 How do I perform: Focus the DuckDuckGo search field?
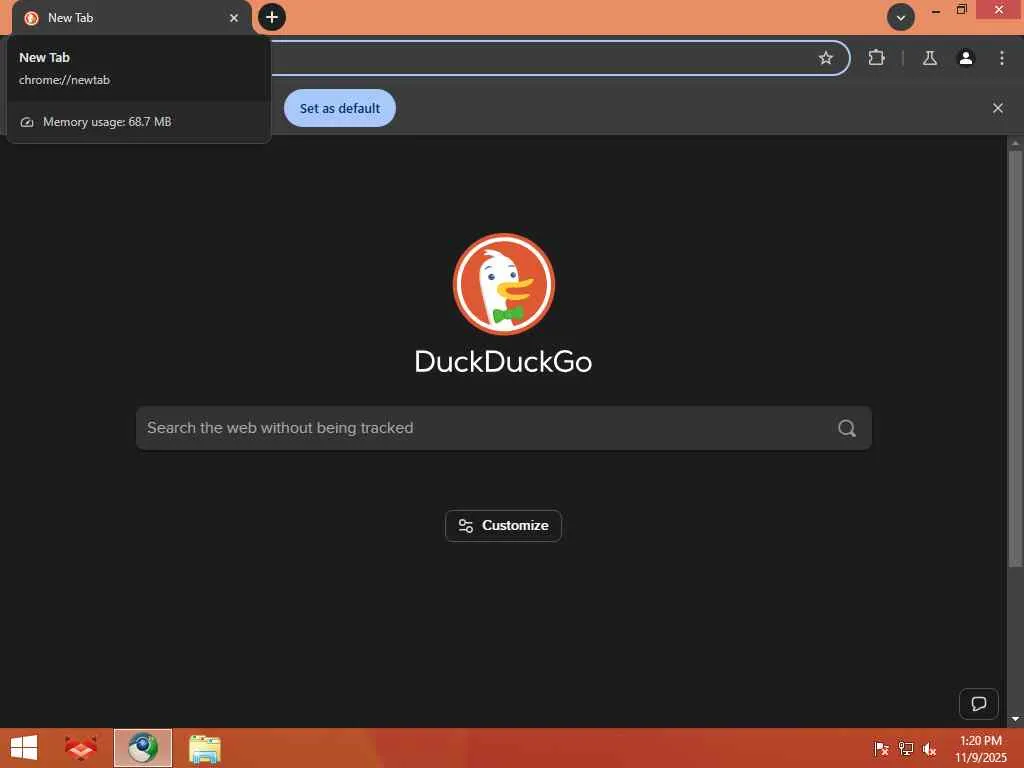point(504,428)
